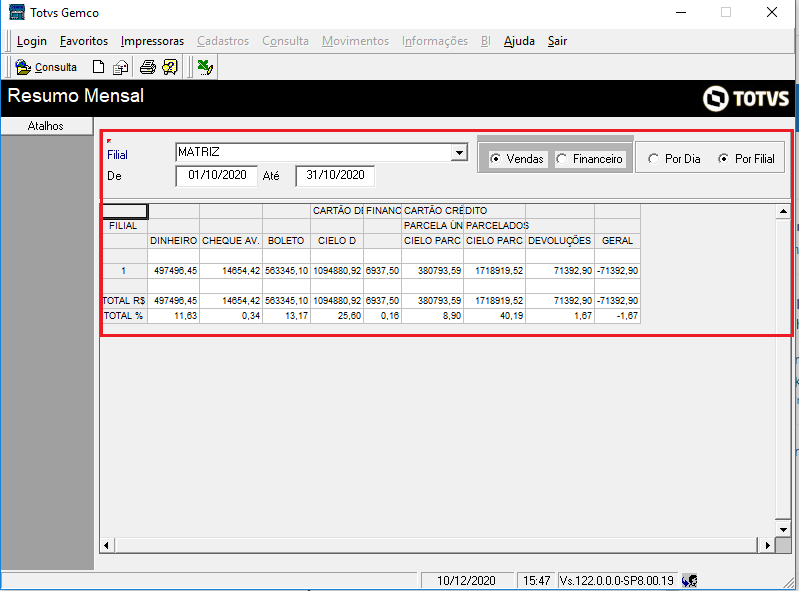This screenshot has width=799, height=591.
Task: Click the horizontal scroll left arrow
Action: pos(106,545)
